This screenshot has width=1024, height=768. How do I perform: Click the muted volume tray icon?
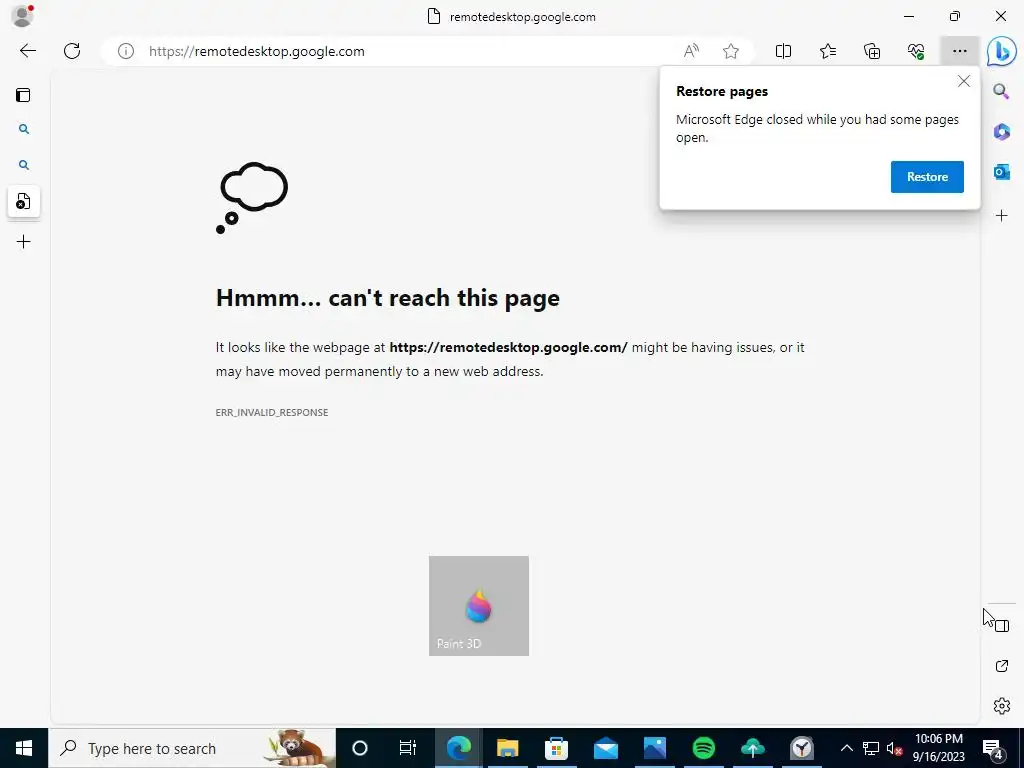tap(894, 748)
